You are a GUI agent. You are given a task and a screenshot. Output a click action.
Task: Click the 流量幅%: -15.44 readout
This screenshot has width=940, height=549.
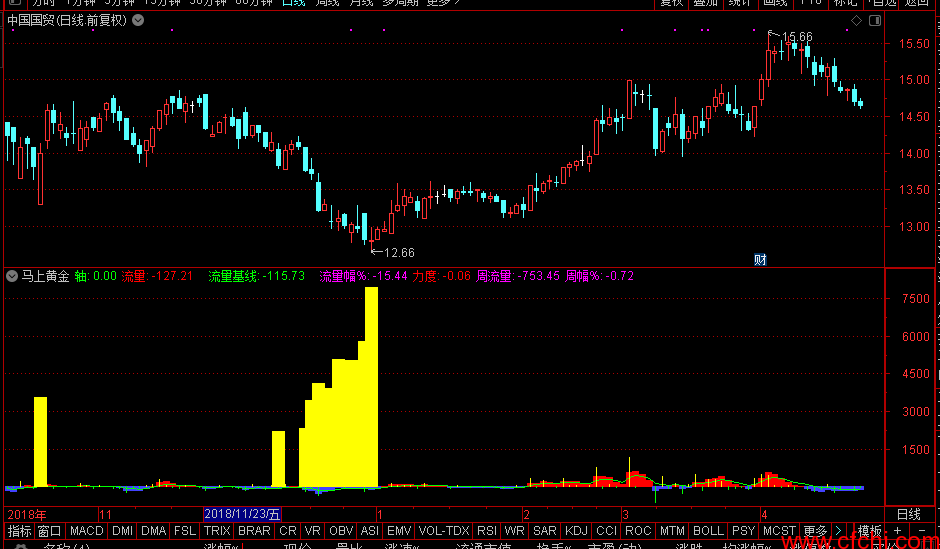(x=363, y=276)
